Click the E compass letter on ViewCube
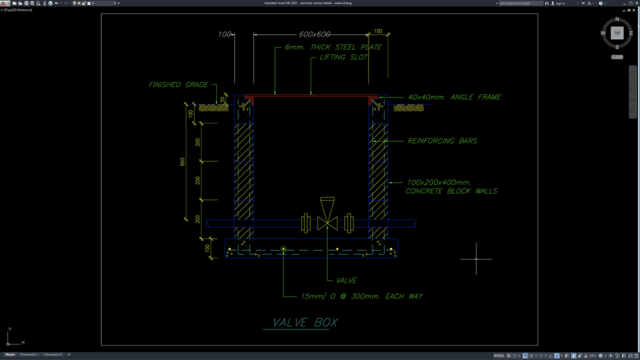The height and width of the screenshot is (360, 640). click(631, 33)
